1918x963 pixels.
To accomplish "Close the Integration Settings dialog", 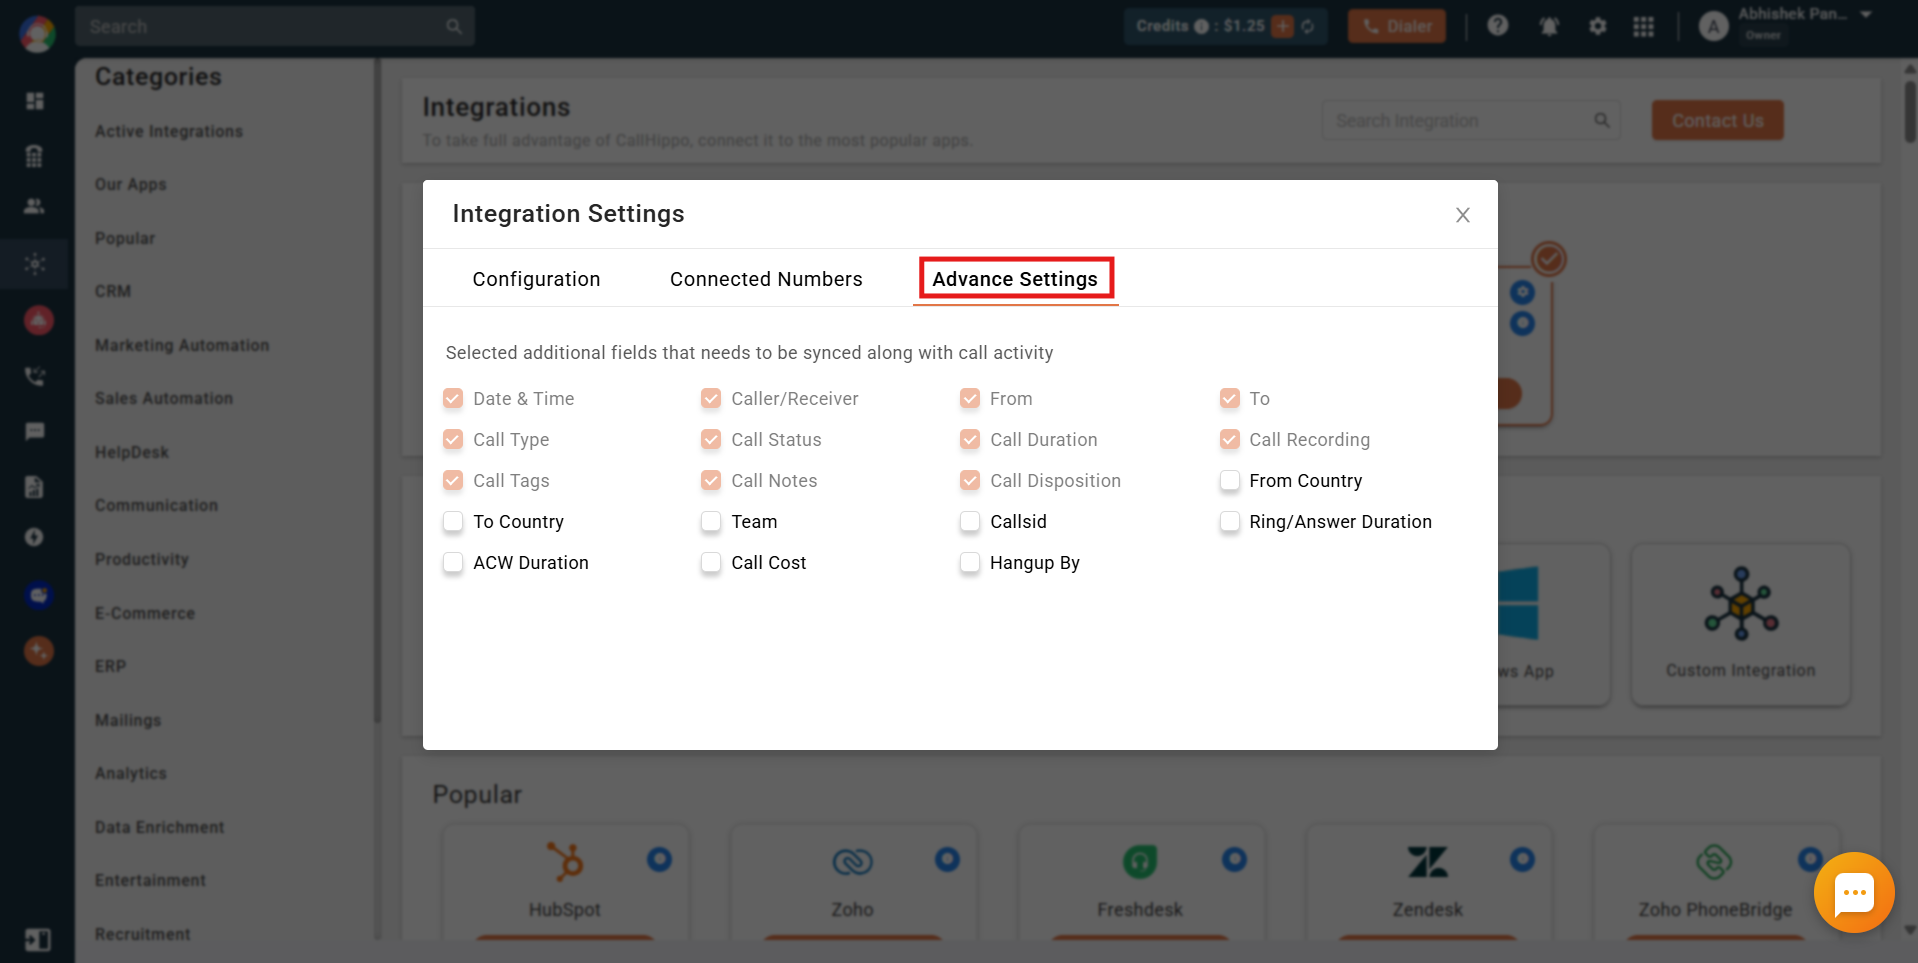I will point(1462,215).
